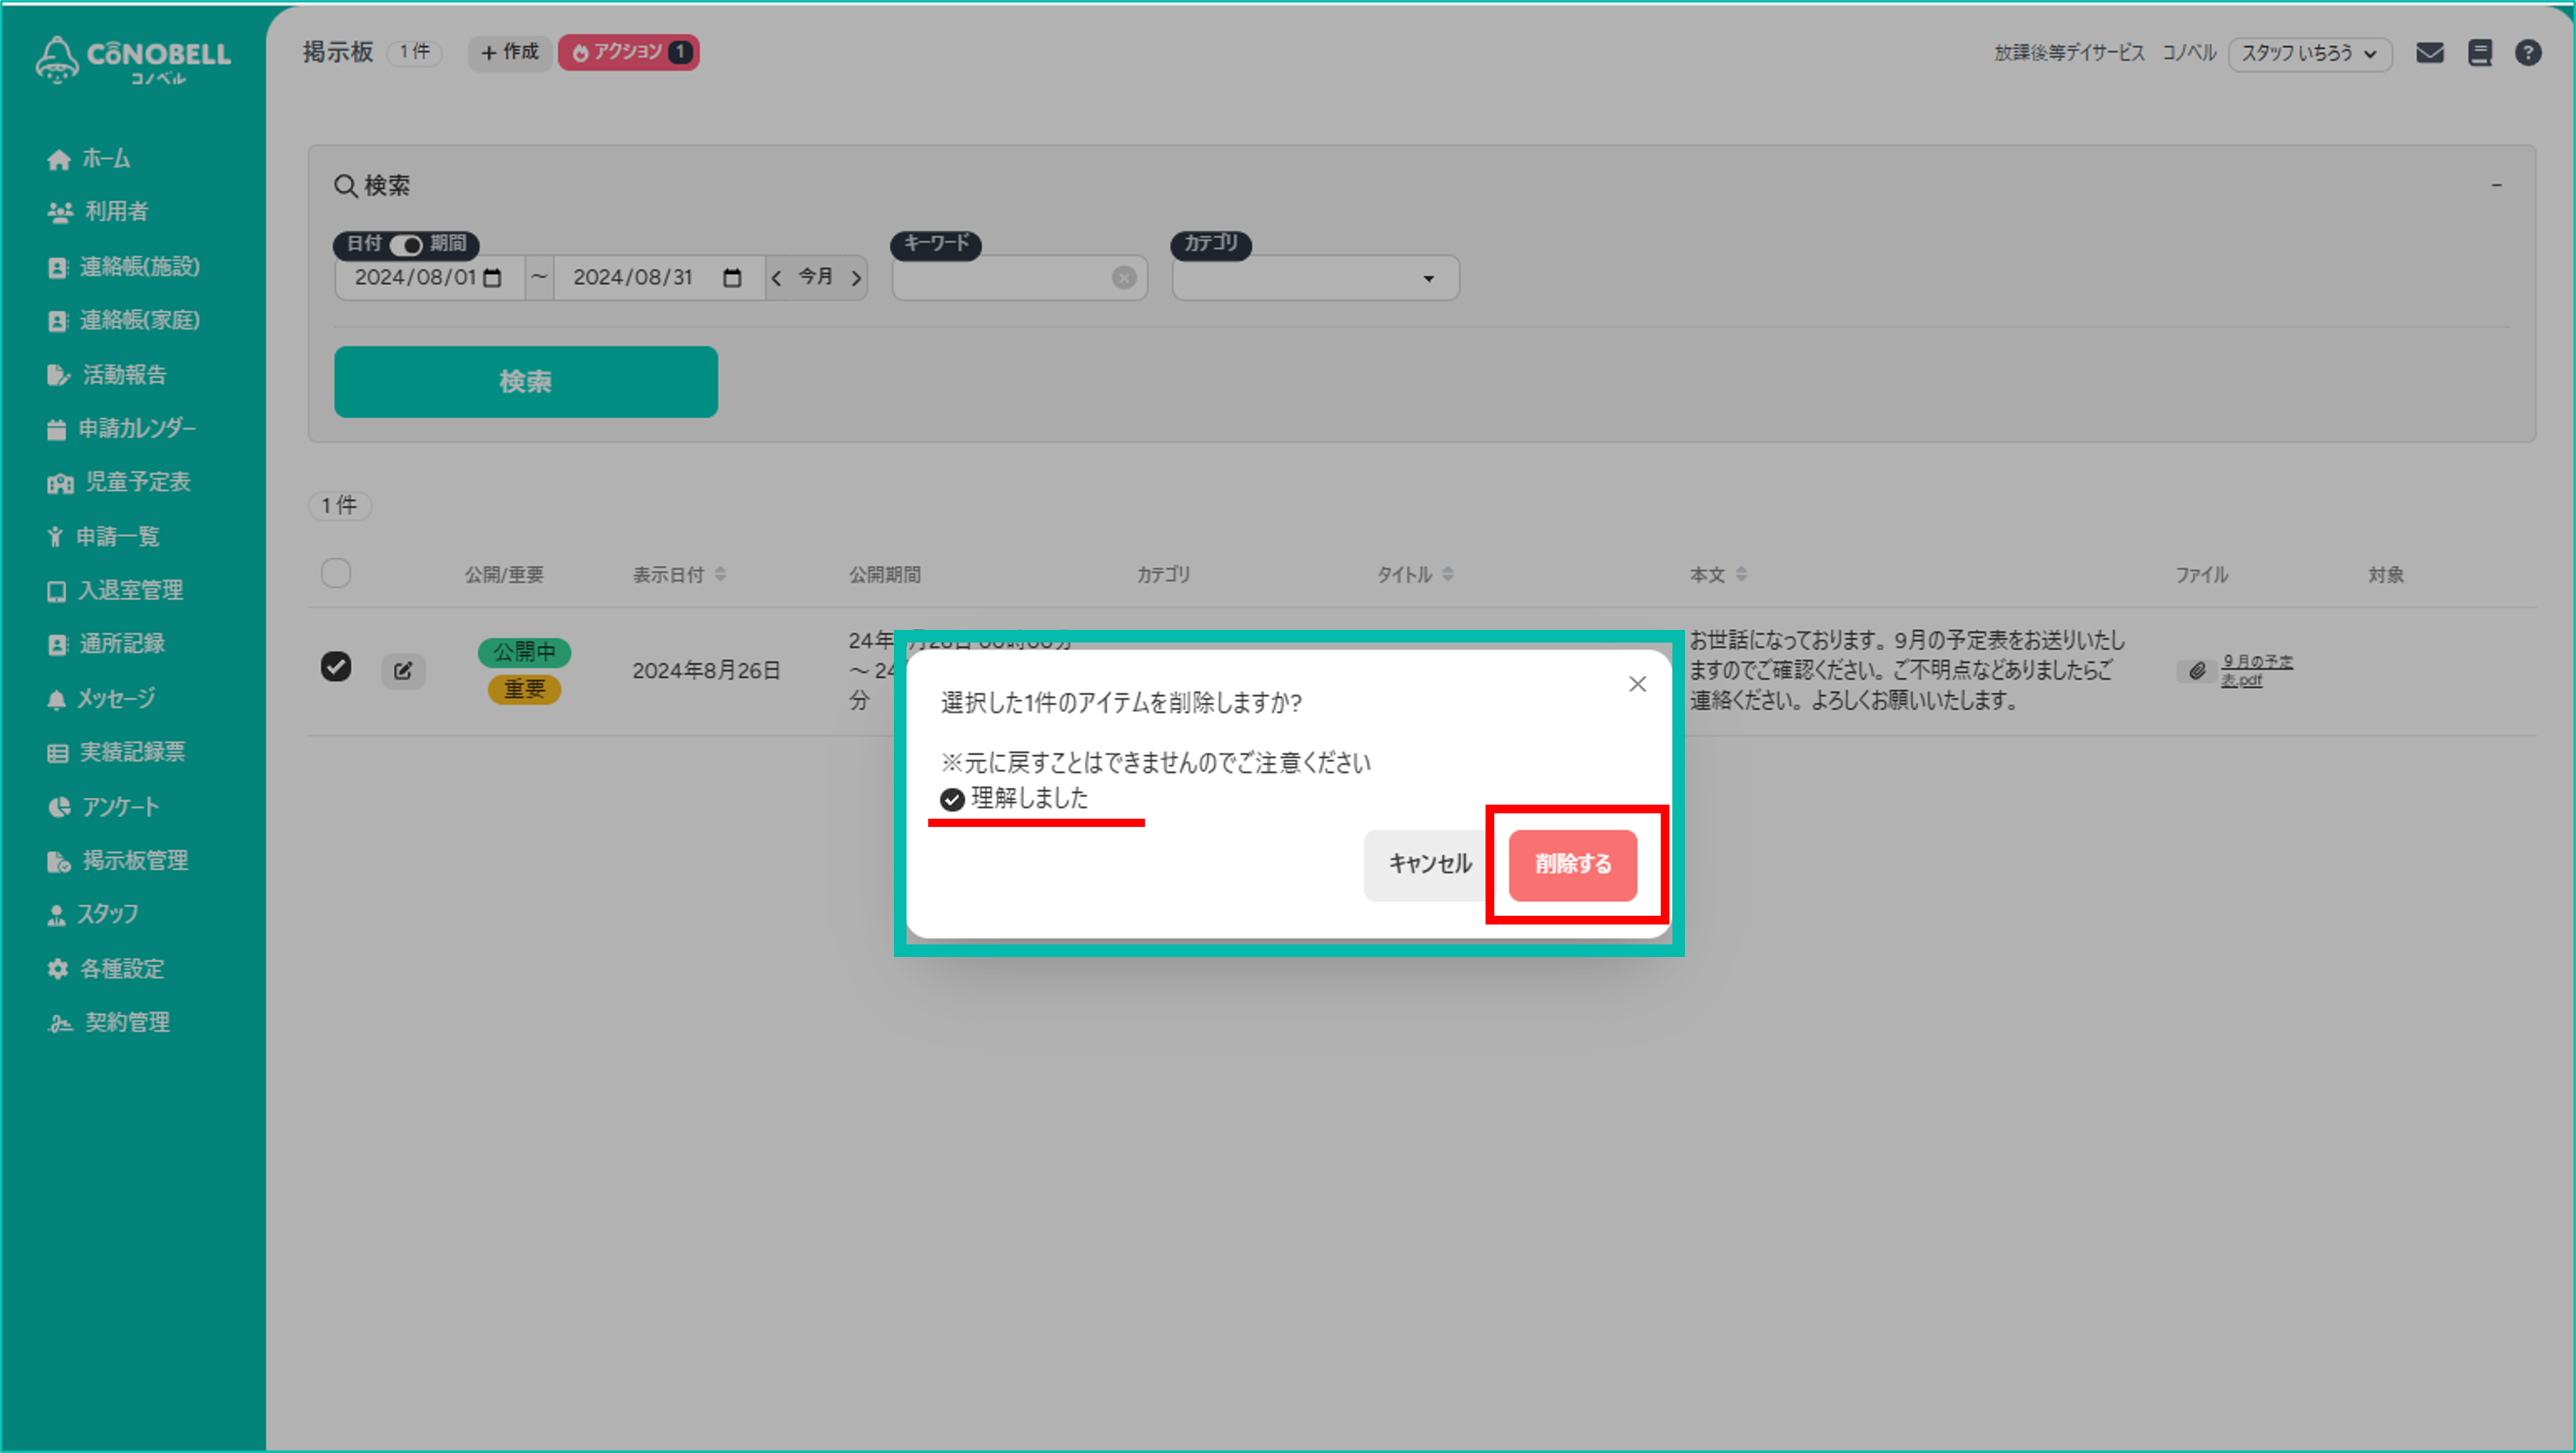The height and width of the screenshot is (1453, 2576).
Task: Click the magnifying glass 検索 icon
Action: tap(345, 186)
